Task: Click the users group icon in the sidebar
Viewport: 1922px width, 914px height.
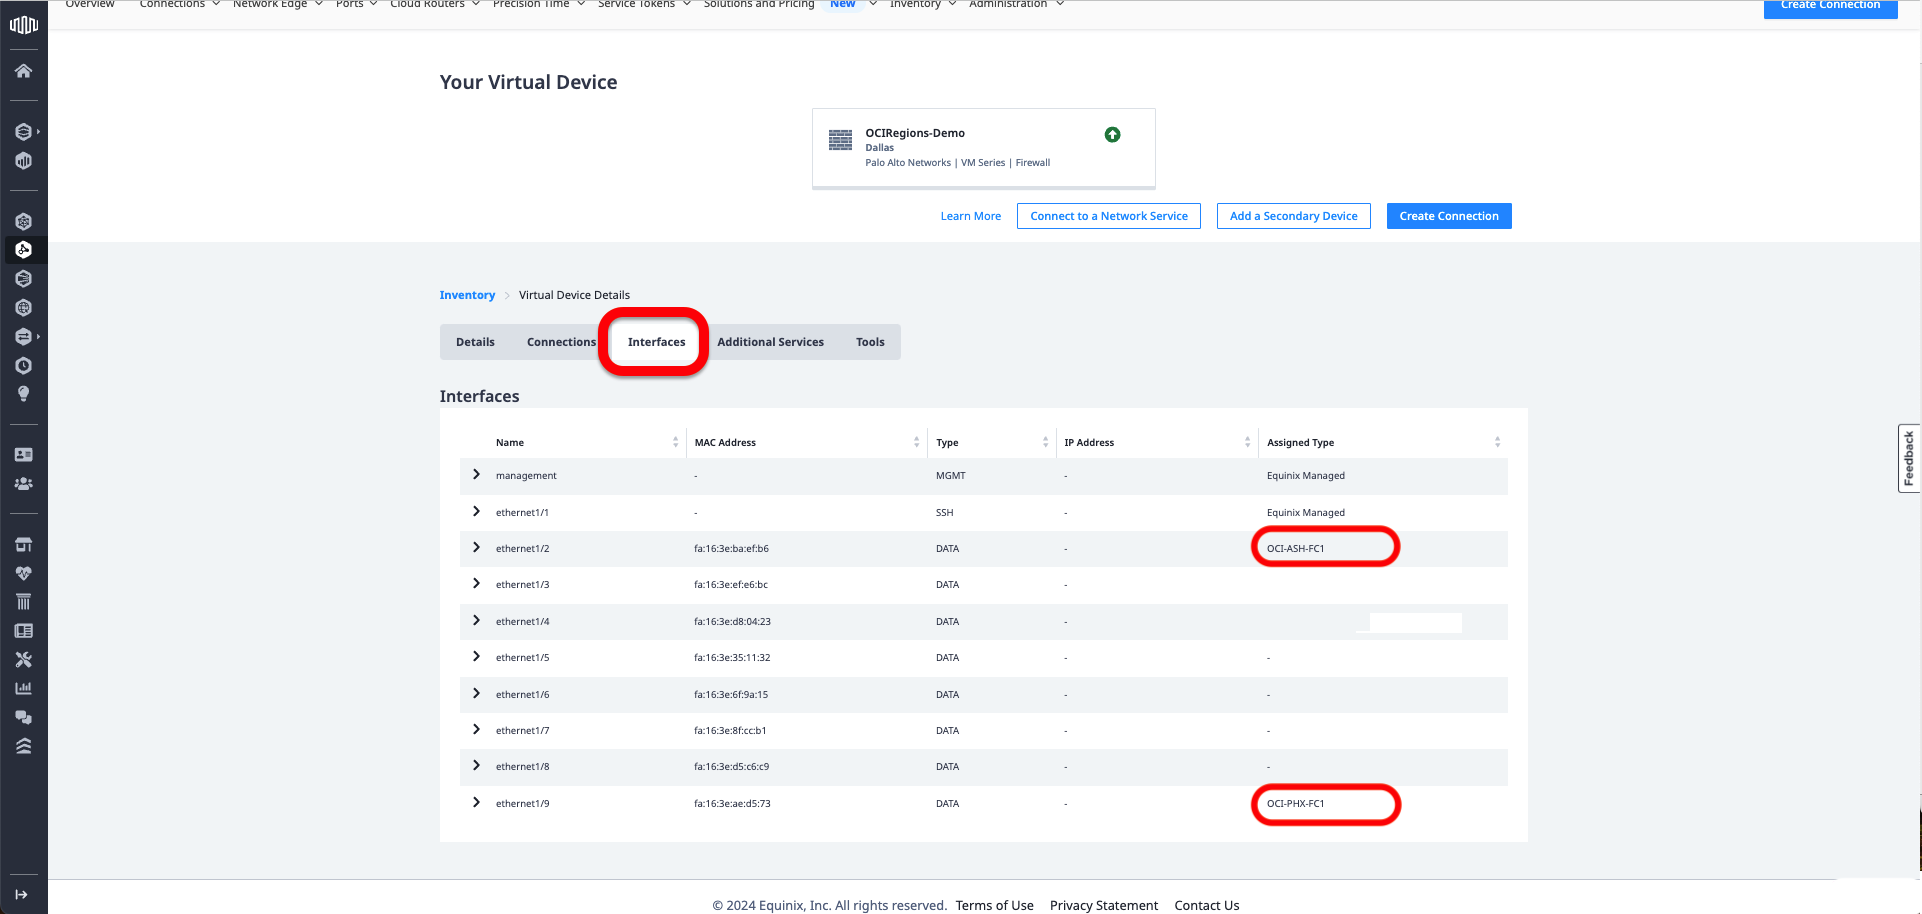Action: point(23,484)
